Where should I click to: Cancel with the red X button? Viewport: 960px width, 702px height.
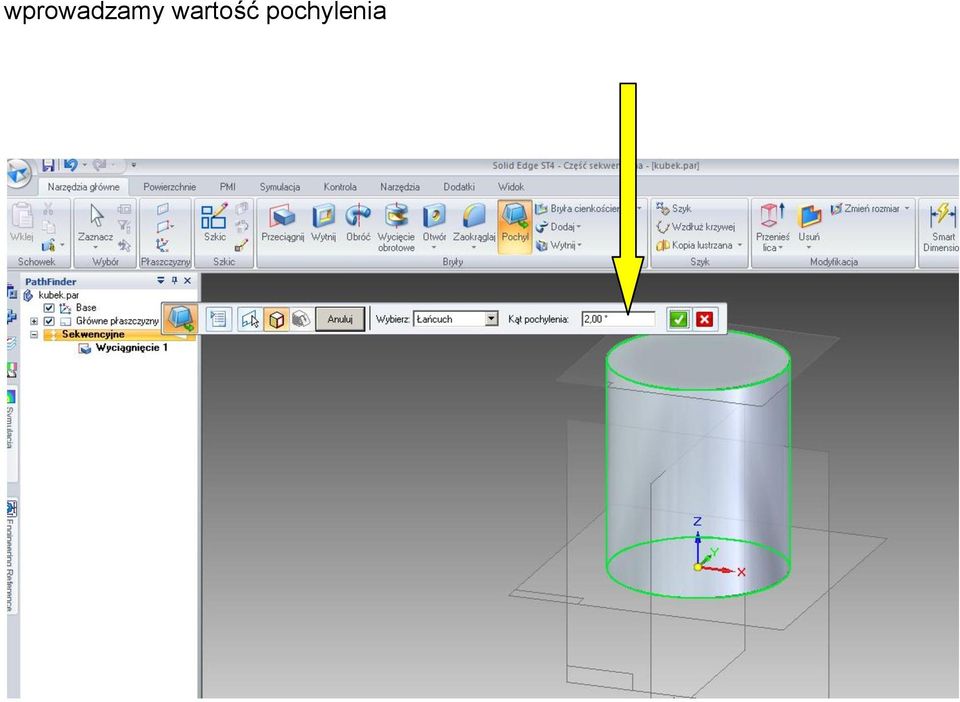click(x=705, y=319)
